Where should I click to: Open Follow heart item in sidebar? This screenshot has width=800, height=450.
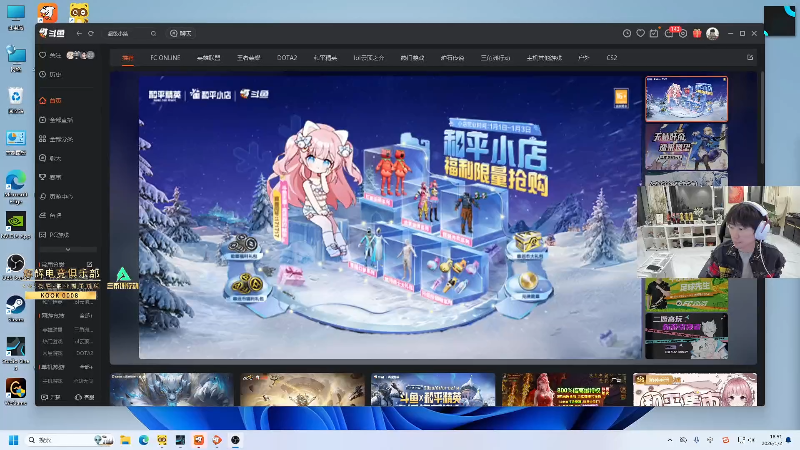coord(50,55)
